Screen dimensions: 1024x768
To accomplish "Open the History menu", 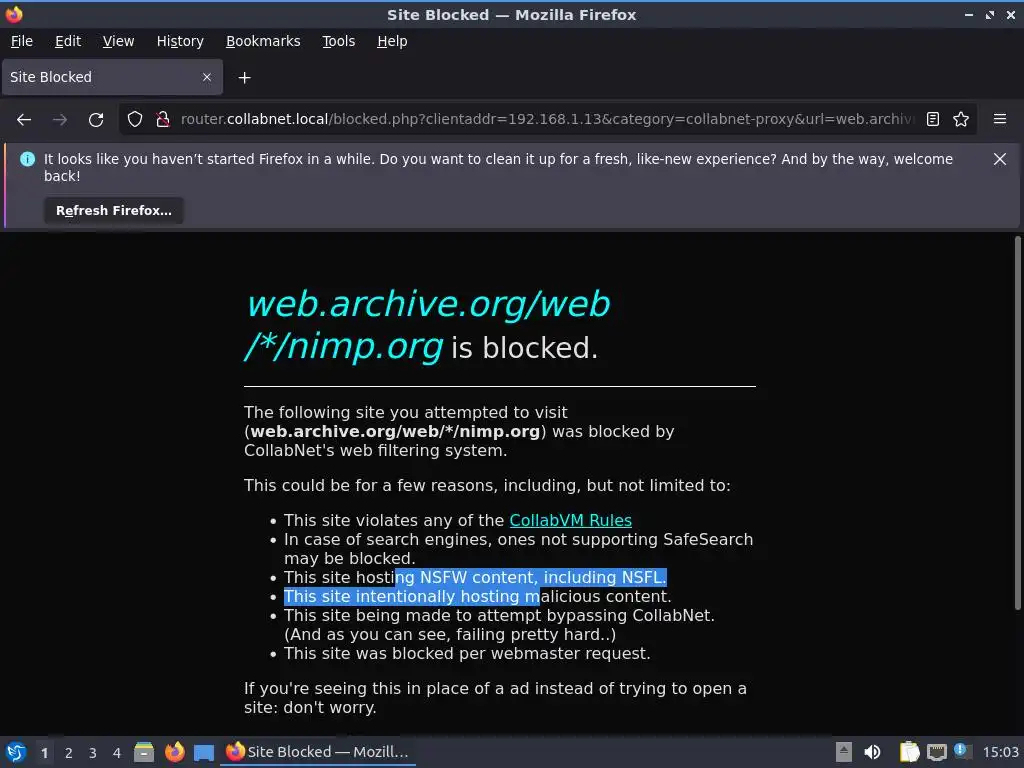I will pos(180,41).
